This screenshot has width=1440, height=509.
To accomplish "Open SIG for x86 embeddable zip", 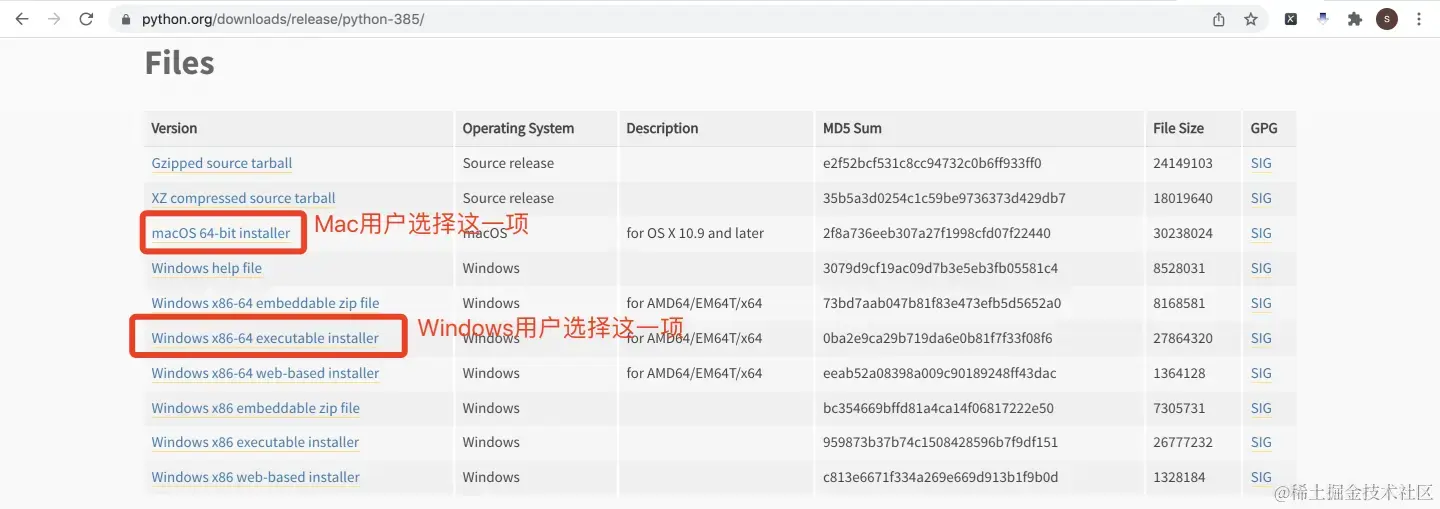I will point(1261,408).
